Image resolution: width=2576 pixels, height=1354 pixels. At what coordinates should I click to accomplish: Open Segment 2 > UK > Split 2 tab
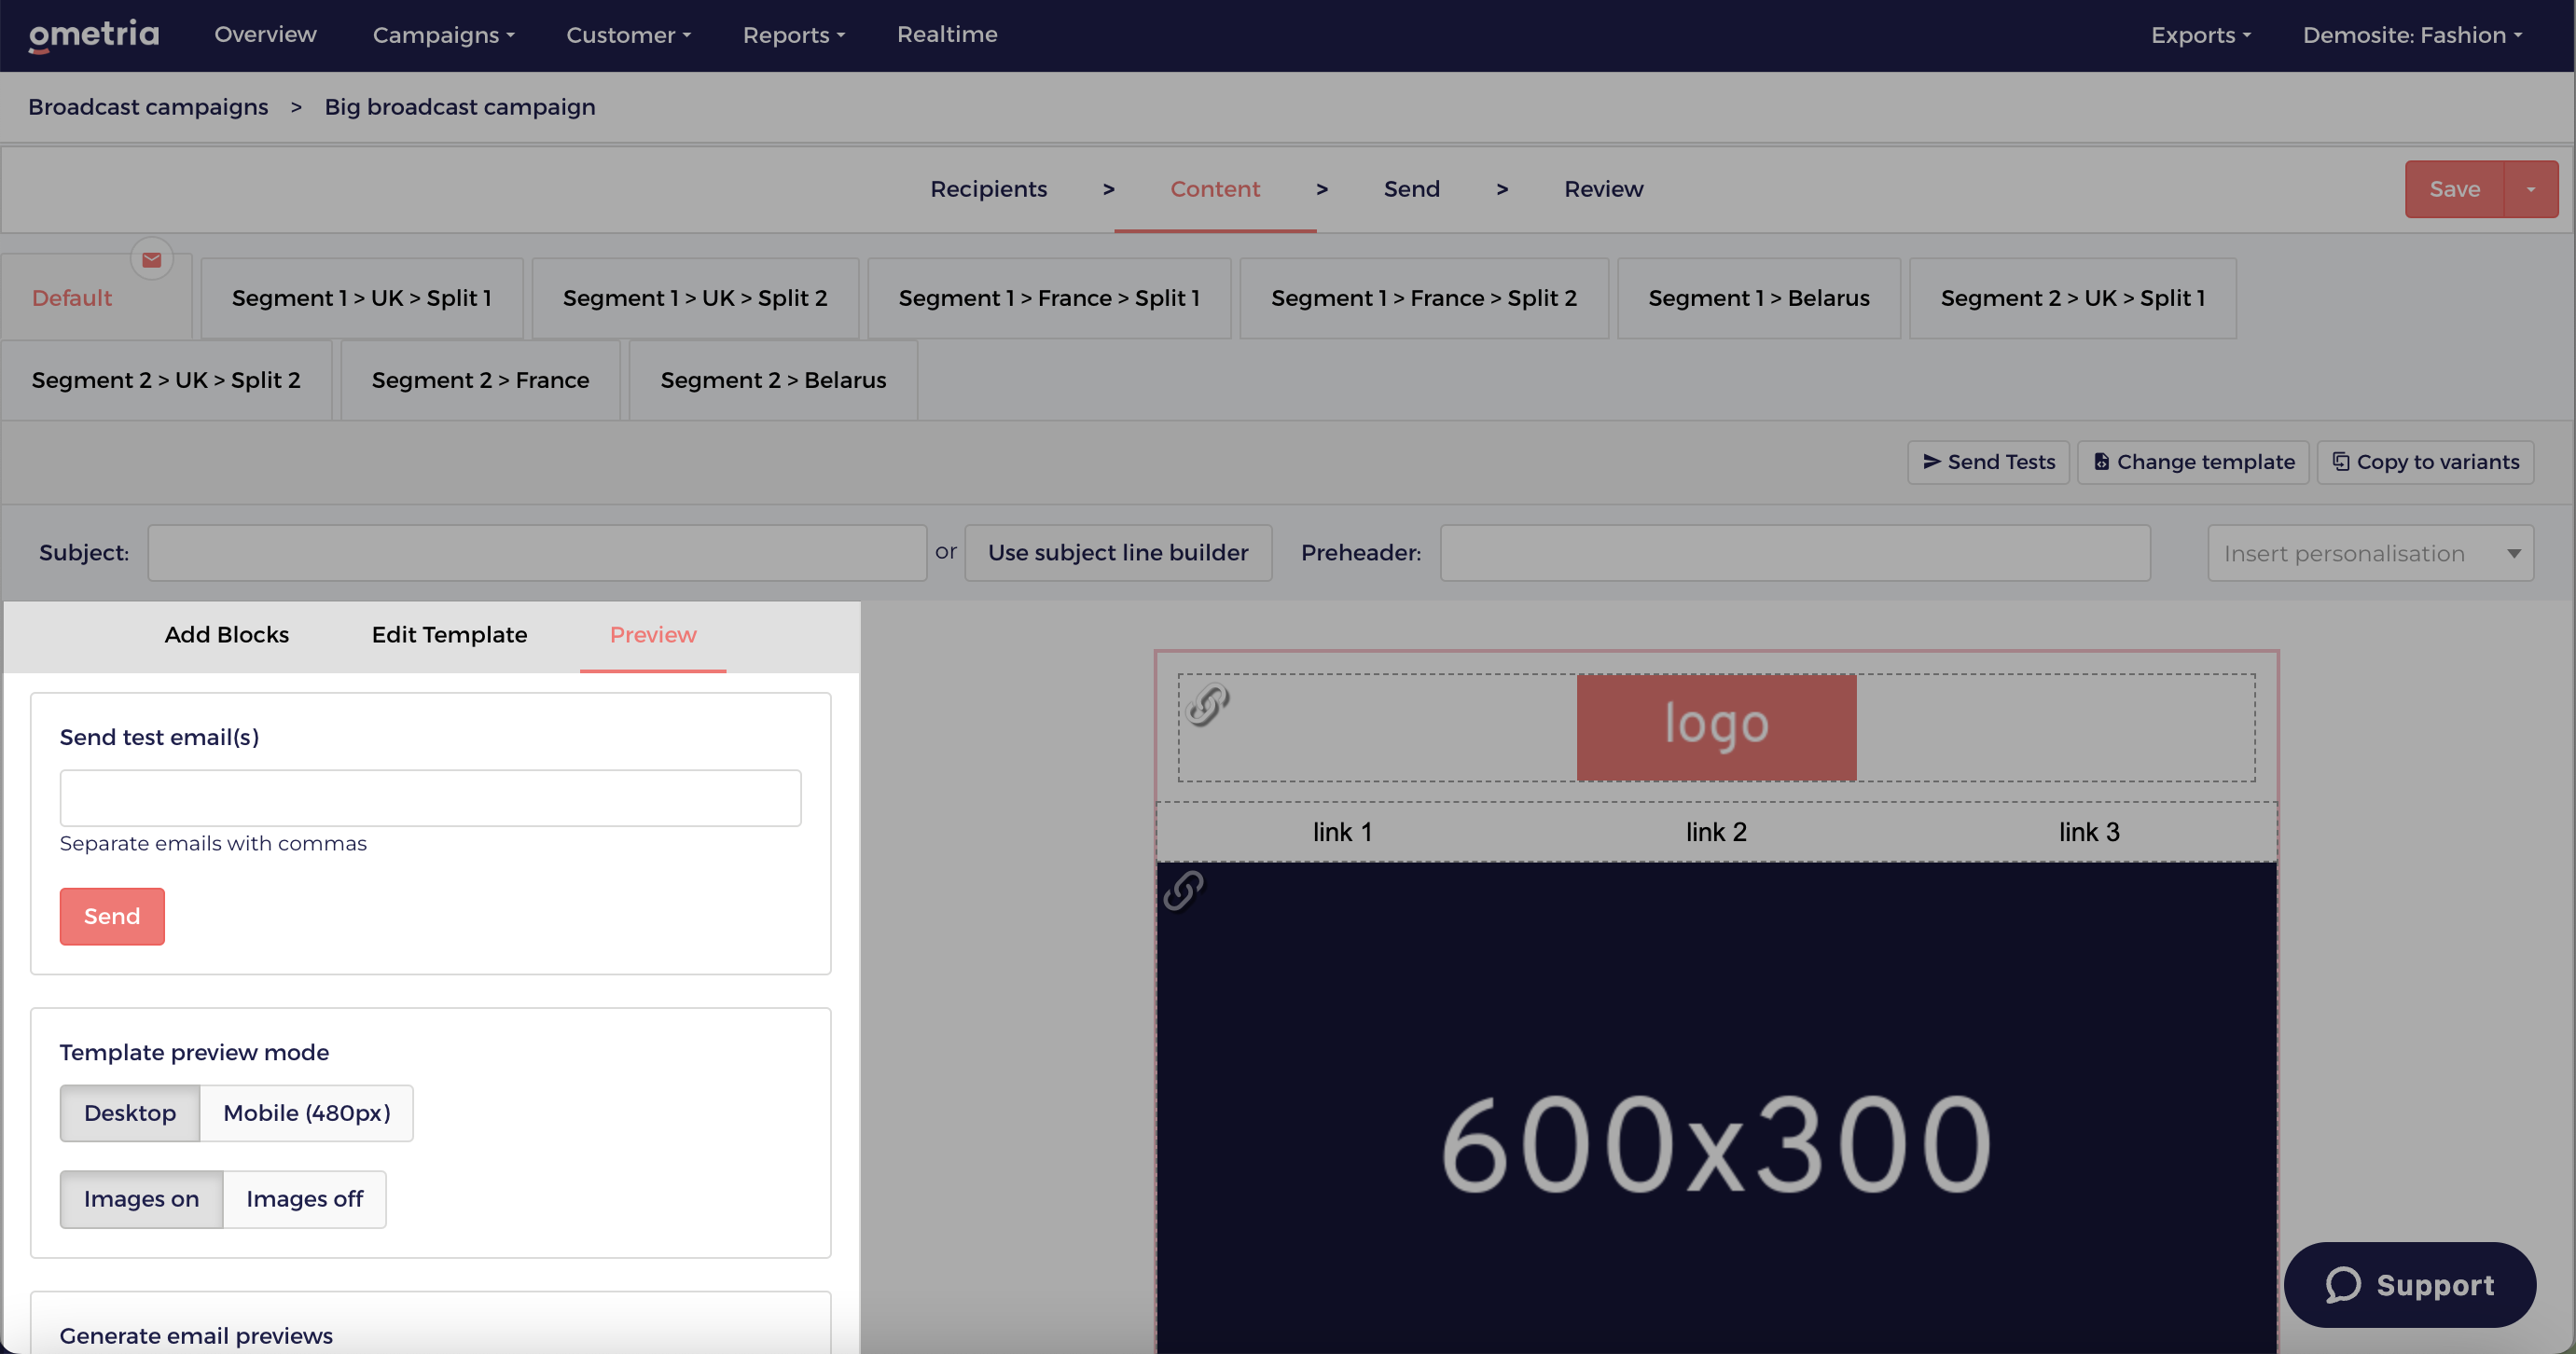166,380
